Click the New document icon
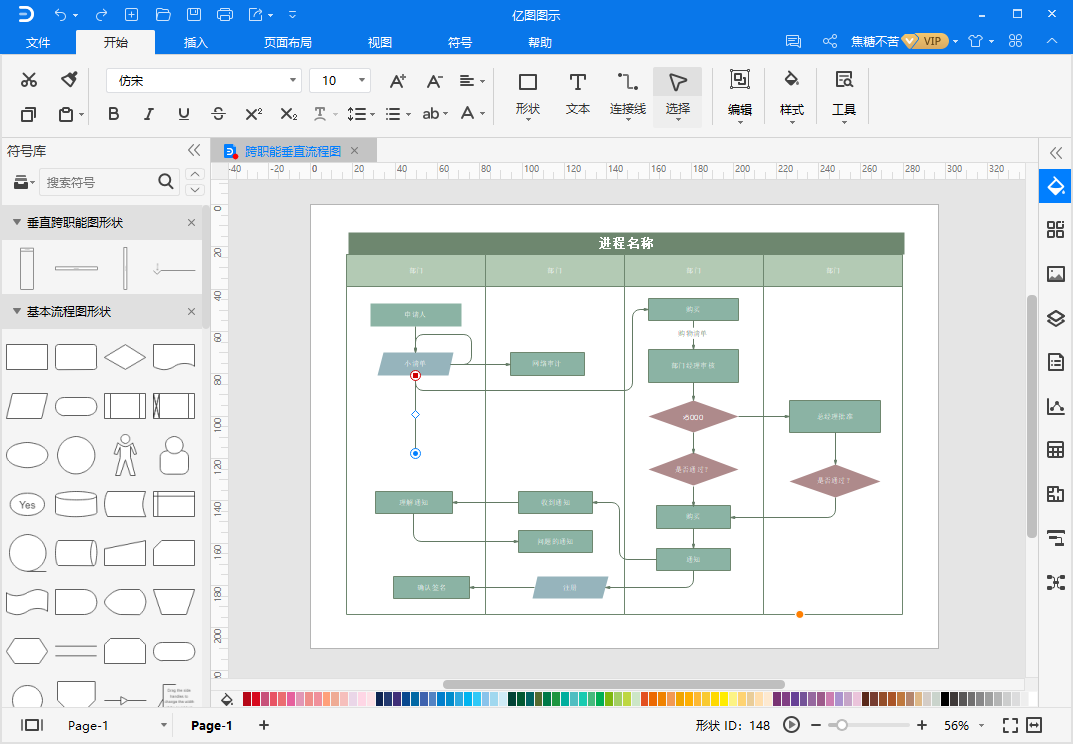Viewport: 1073px width, 744px height. point(131,14)
